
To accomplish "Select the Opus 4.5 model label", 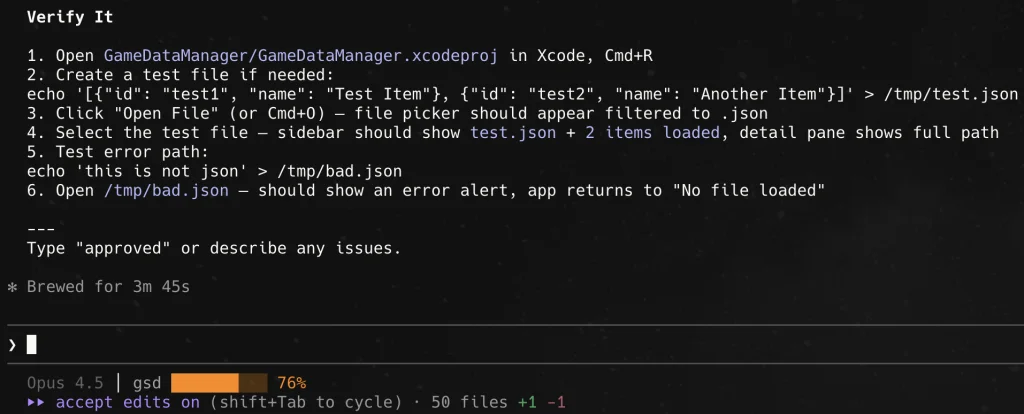I will click(65, 383).
